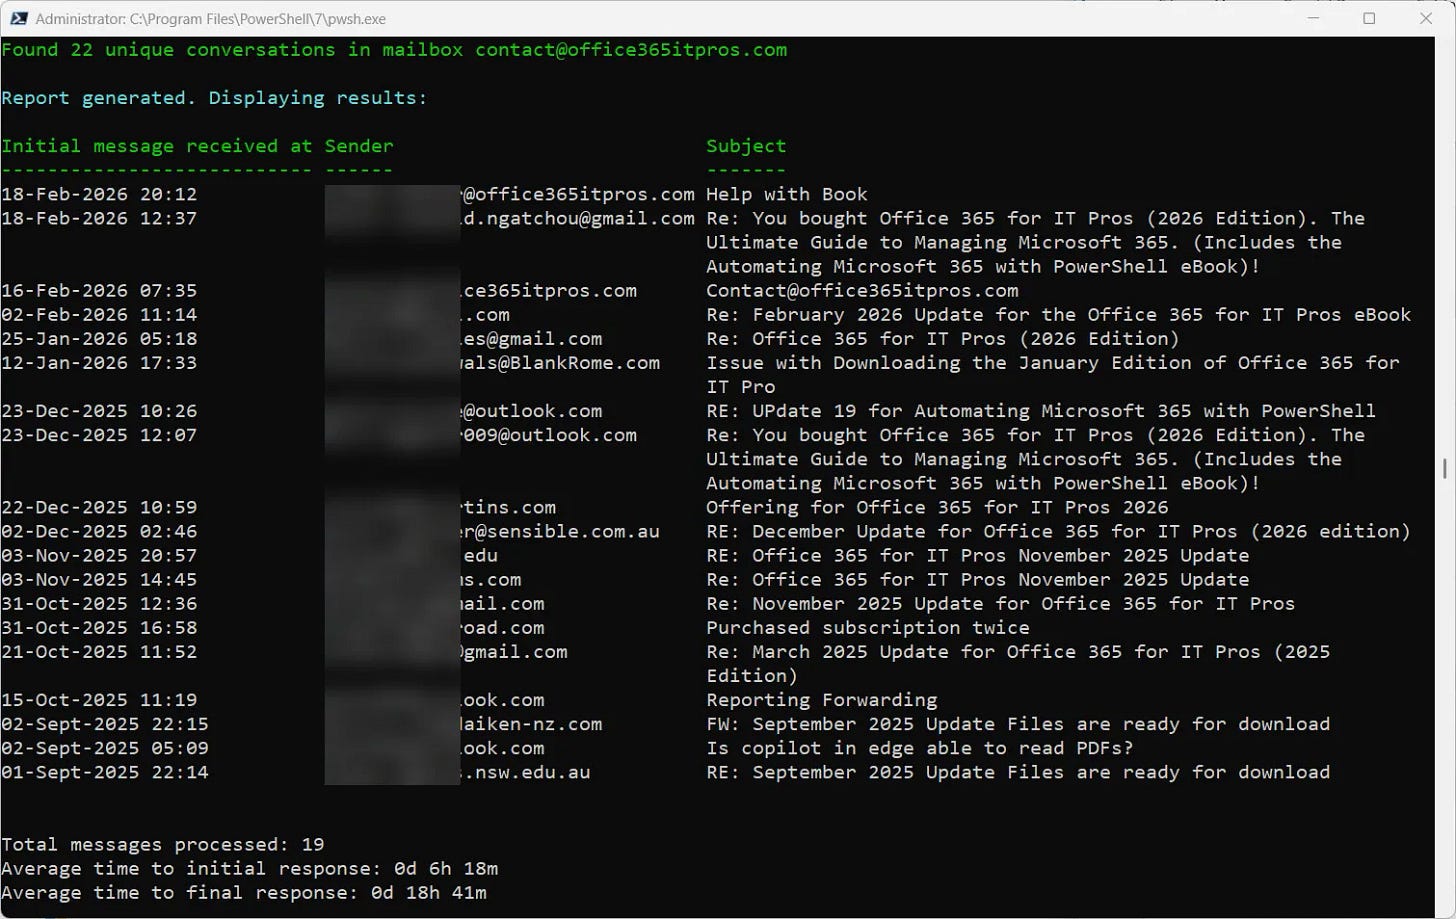Click the timestamp 02-Dec-2025 02:46
Image resolution: width=1456 pixels, height=919 pixels.
99,531
